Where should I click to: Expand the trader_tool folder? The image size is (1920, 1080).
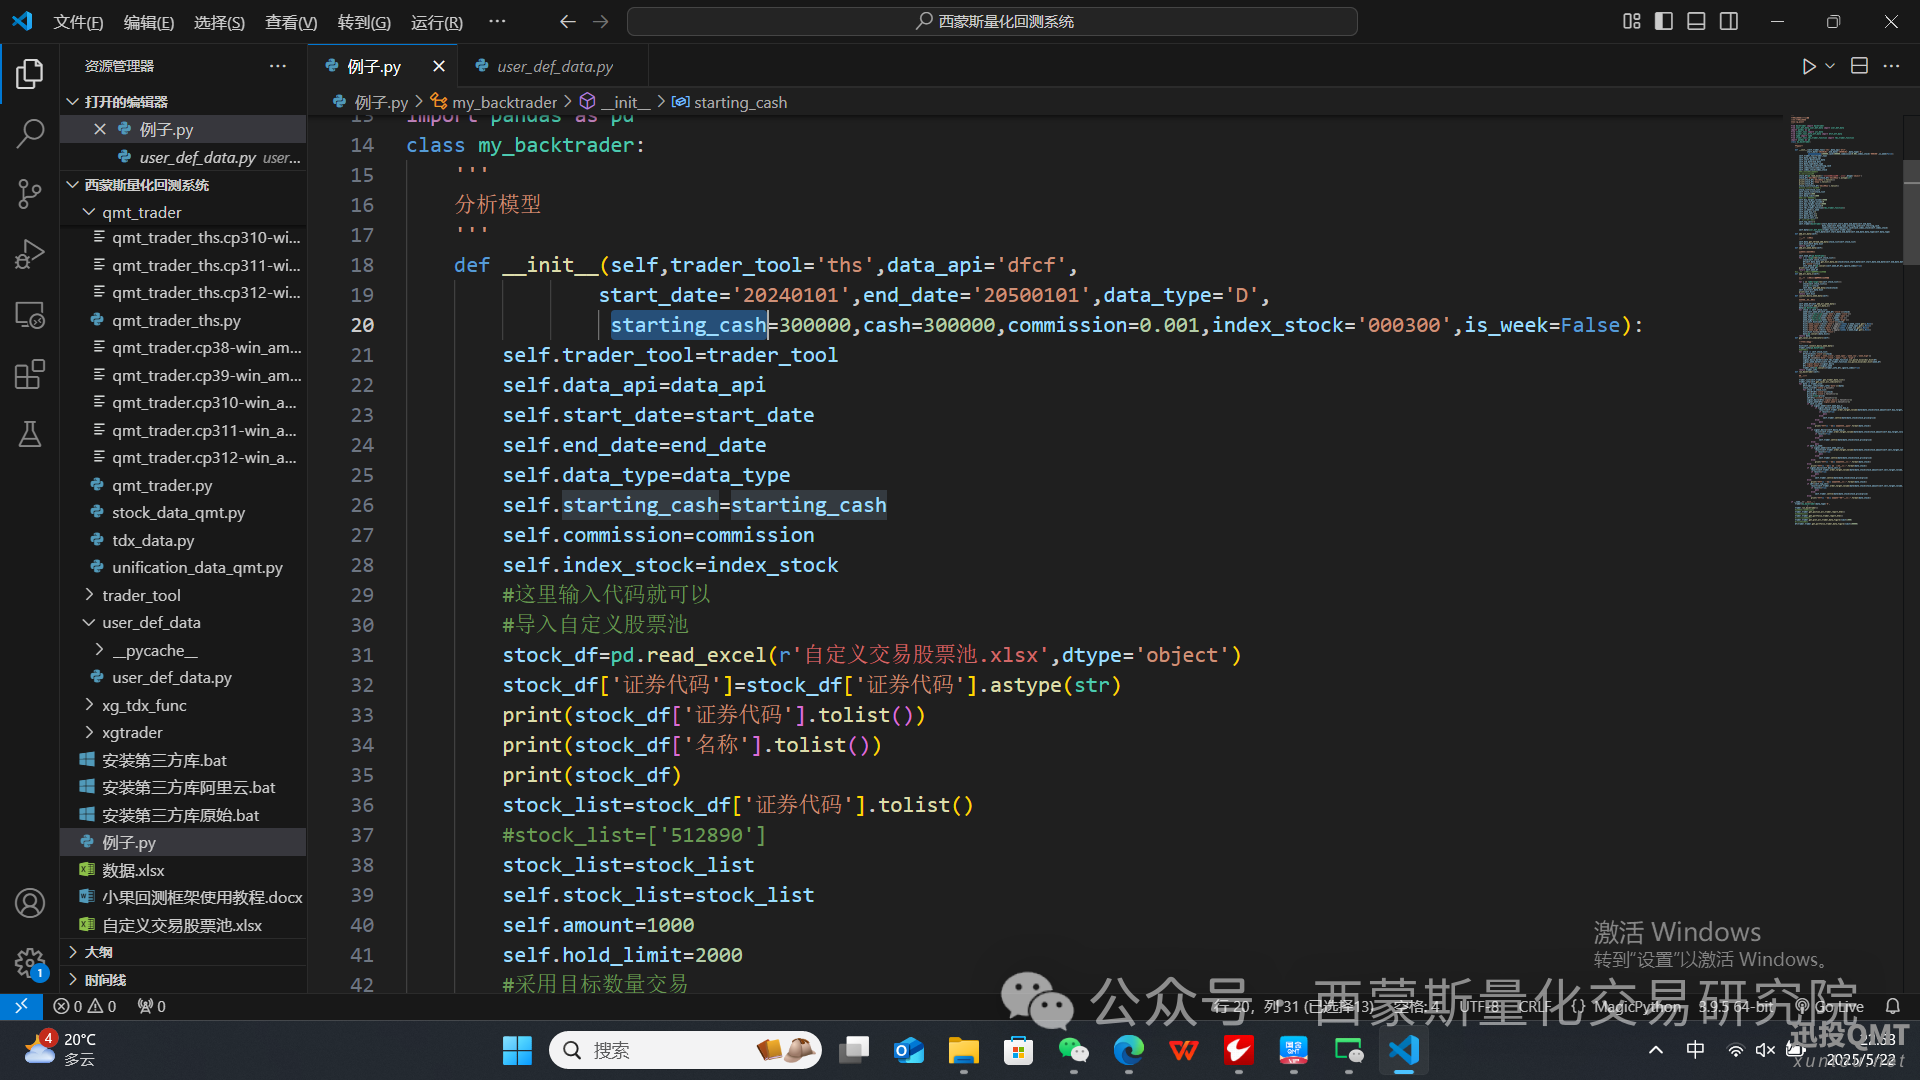tap(89, 595)
